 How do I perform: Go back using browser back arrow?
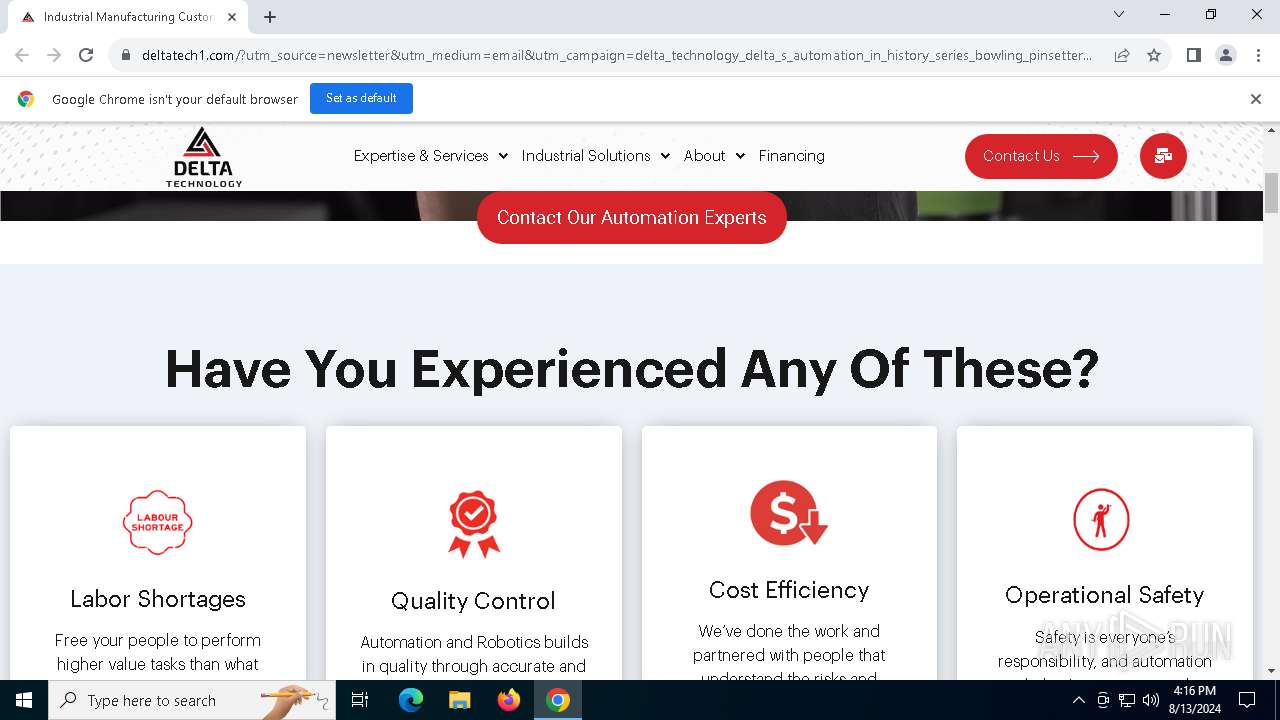click(22, 55)
